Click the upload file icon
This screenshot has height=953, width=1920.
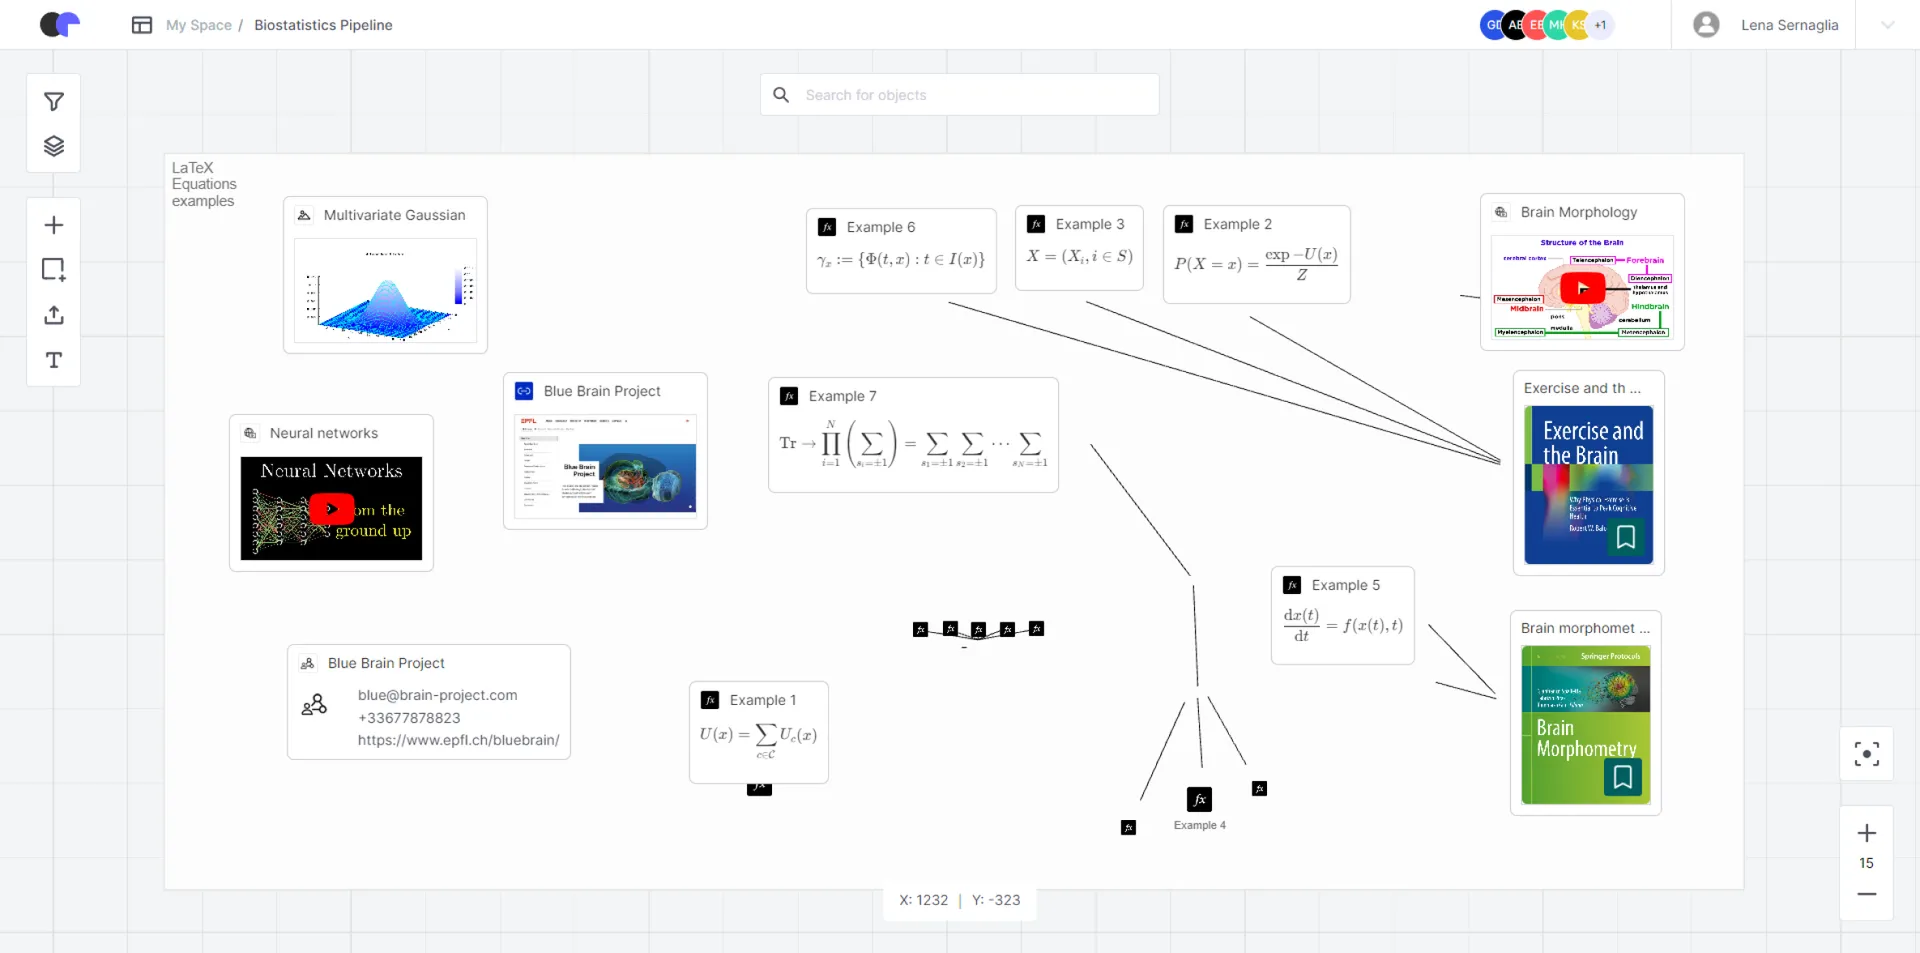(54, 315)
